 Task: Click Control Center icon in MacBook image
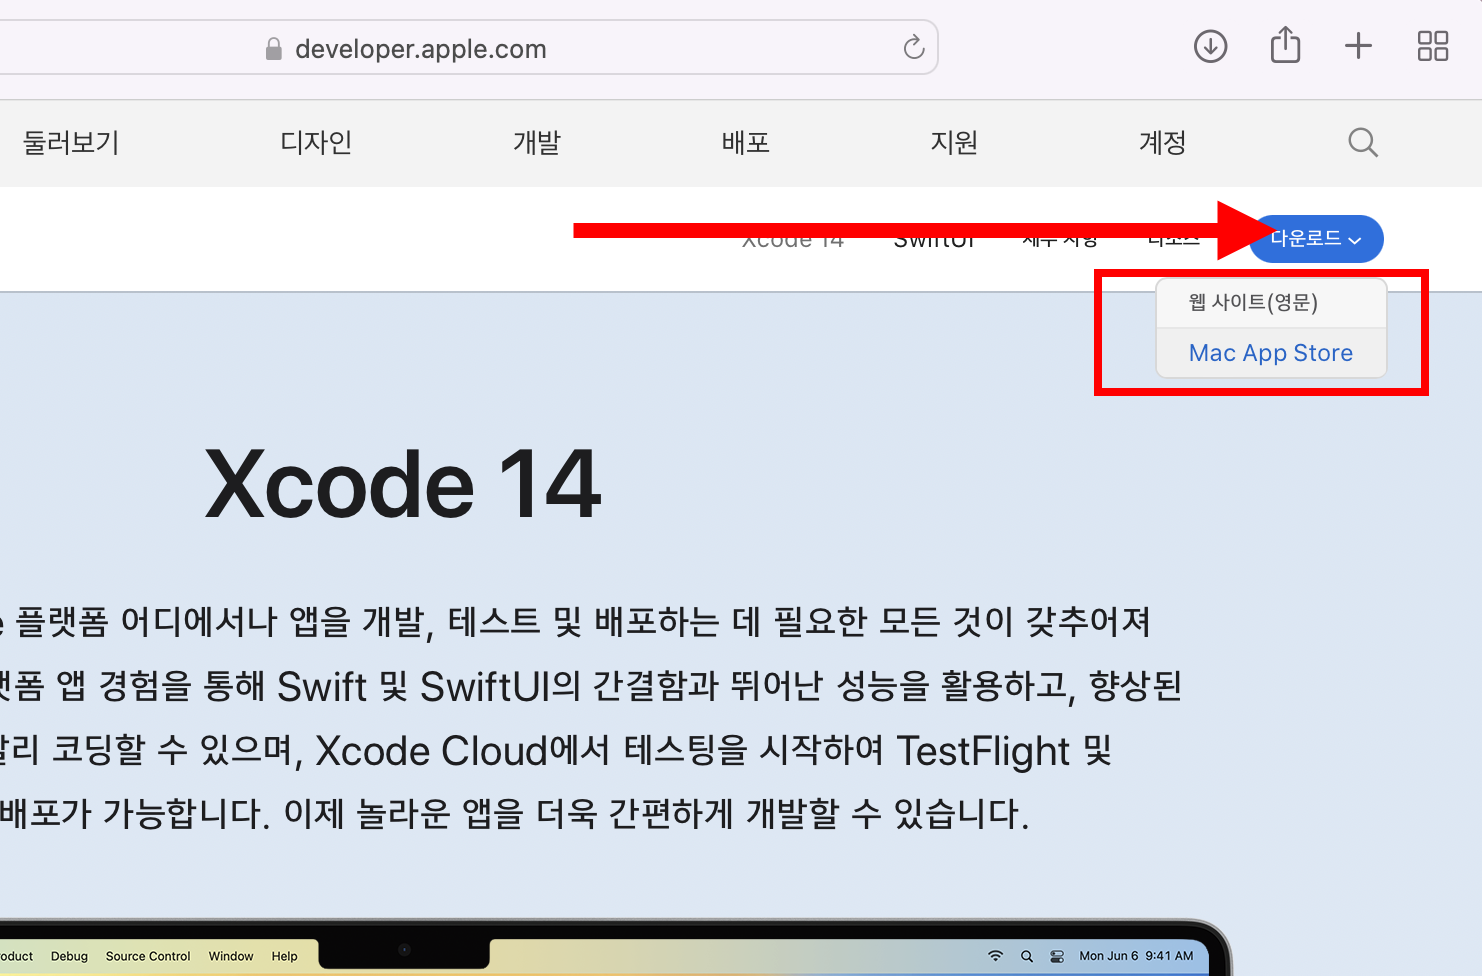click(1057, 956)
